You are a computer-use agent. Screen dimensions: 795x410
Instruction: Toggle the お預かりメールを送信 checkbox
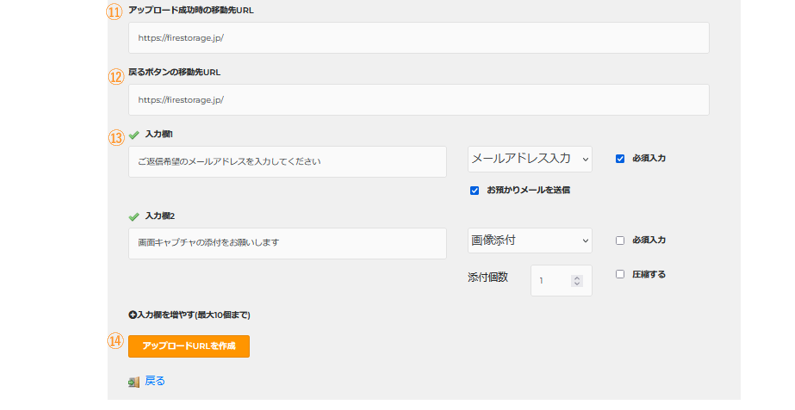[x=475, y=191]
